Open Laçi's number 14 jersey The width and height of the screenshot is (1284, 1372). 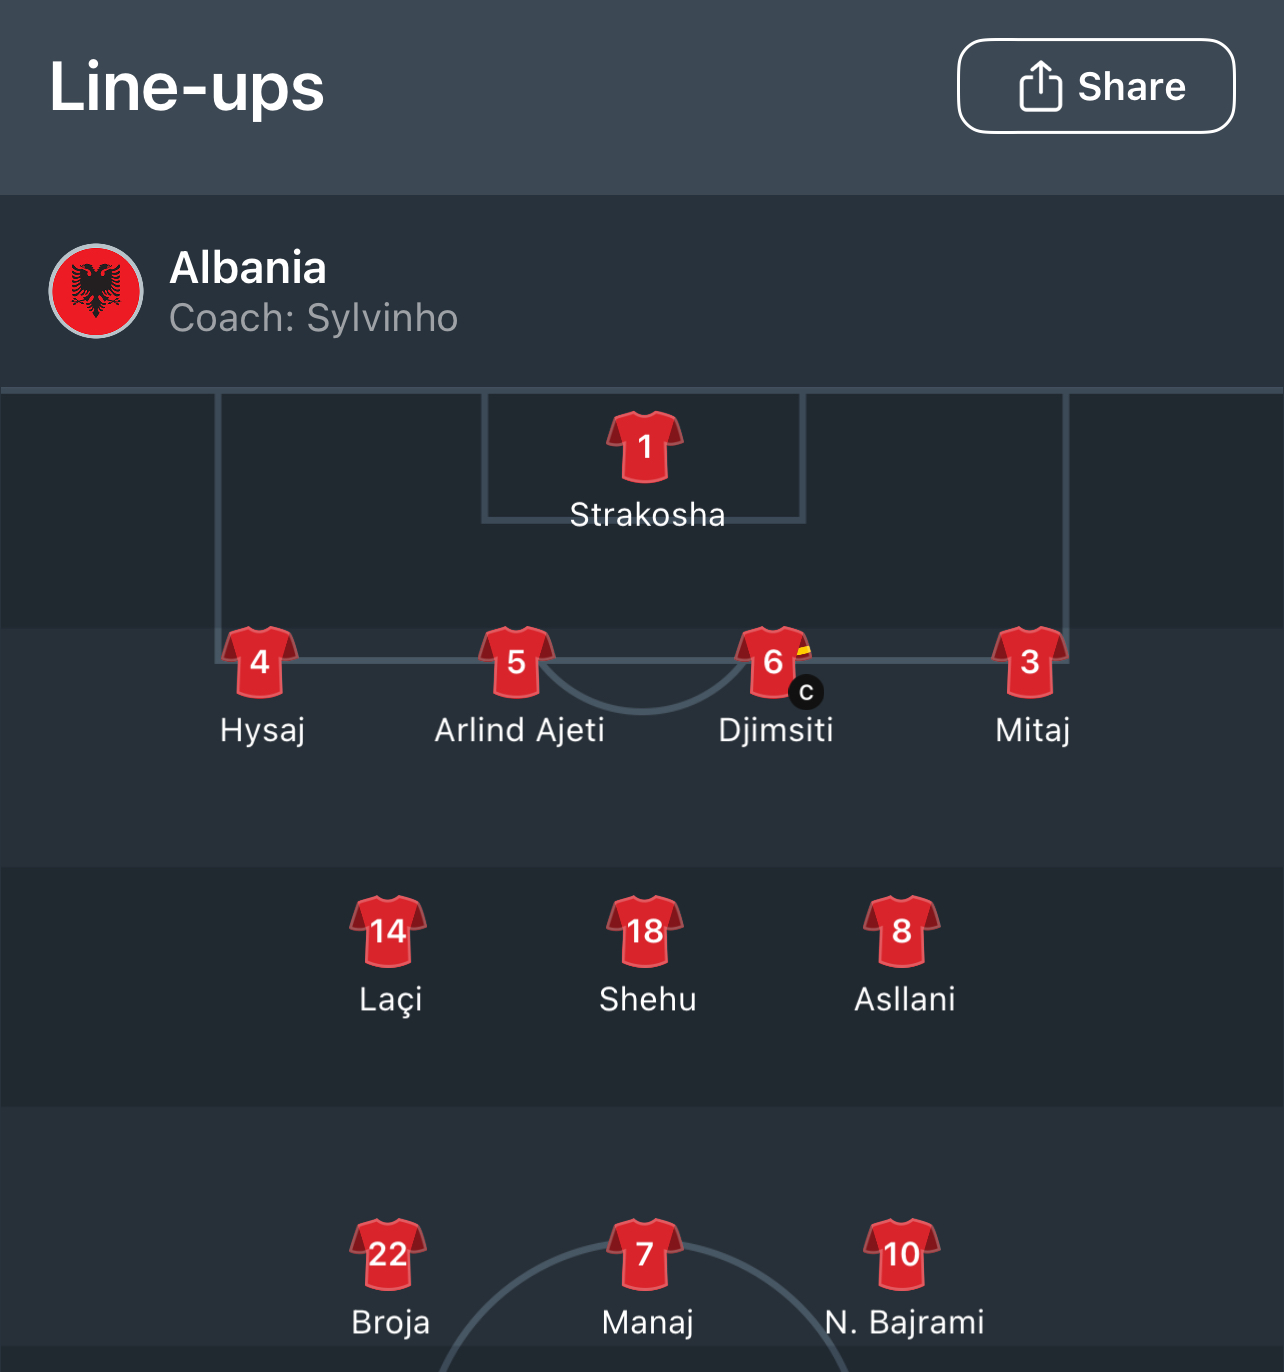388,931
